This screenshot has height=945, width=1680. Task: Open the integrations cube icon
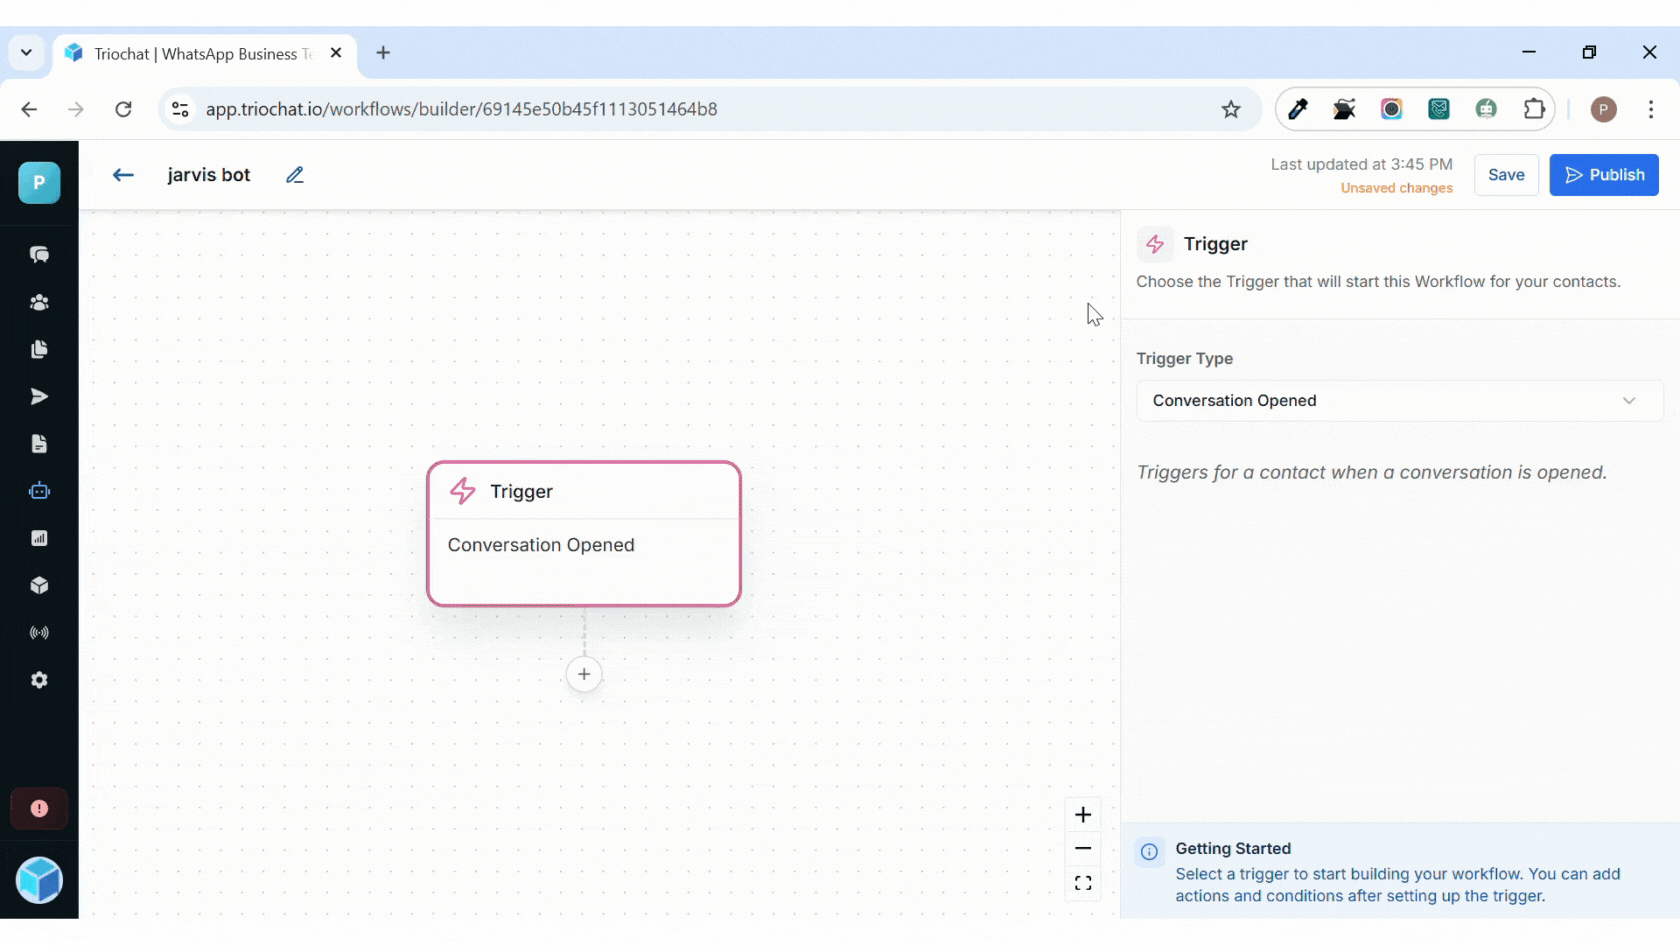click(39, 585)
